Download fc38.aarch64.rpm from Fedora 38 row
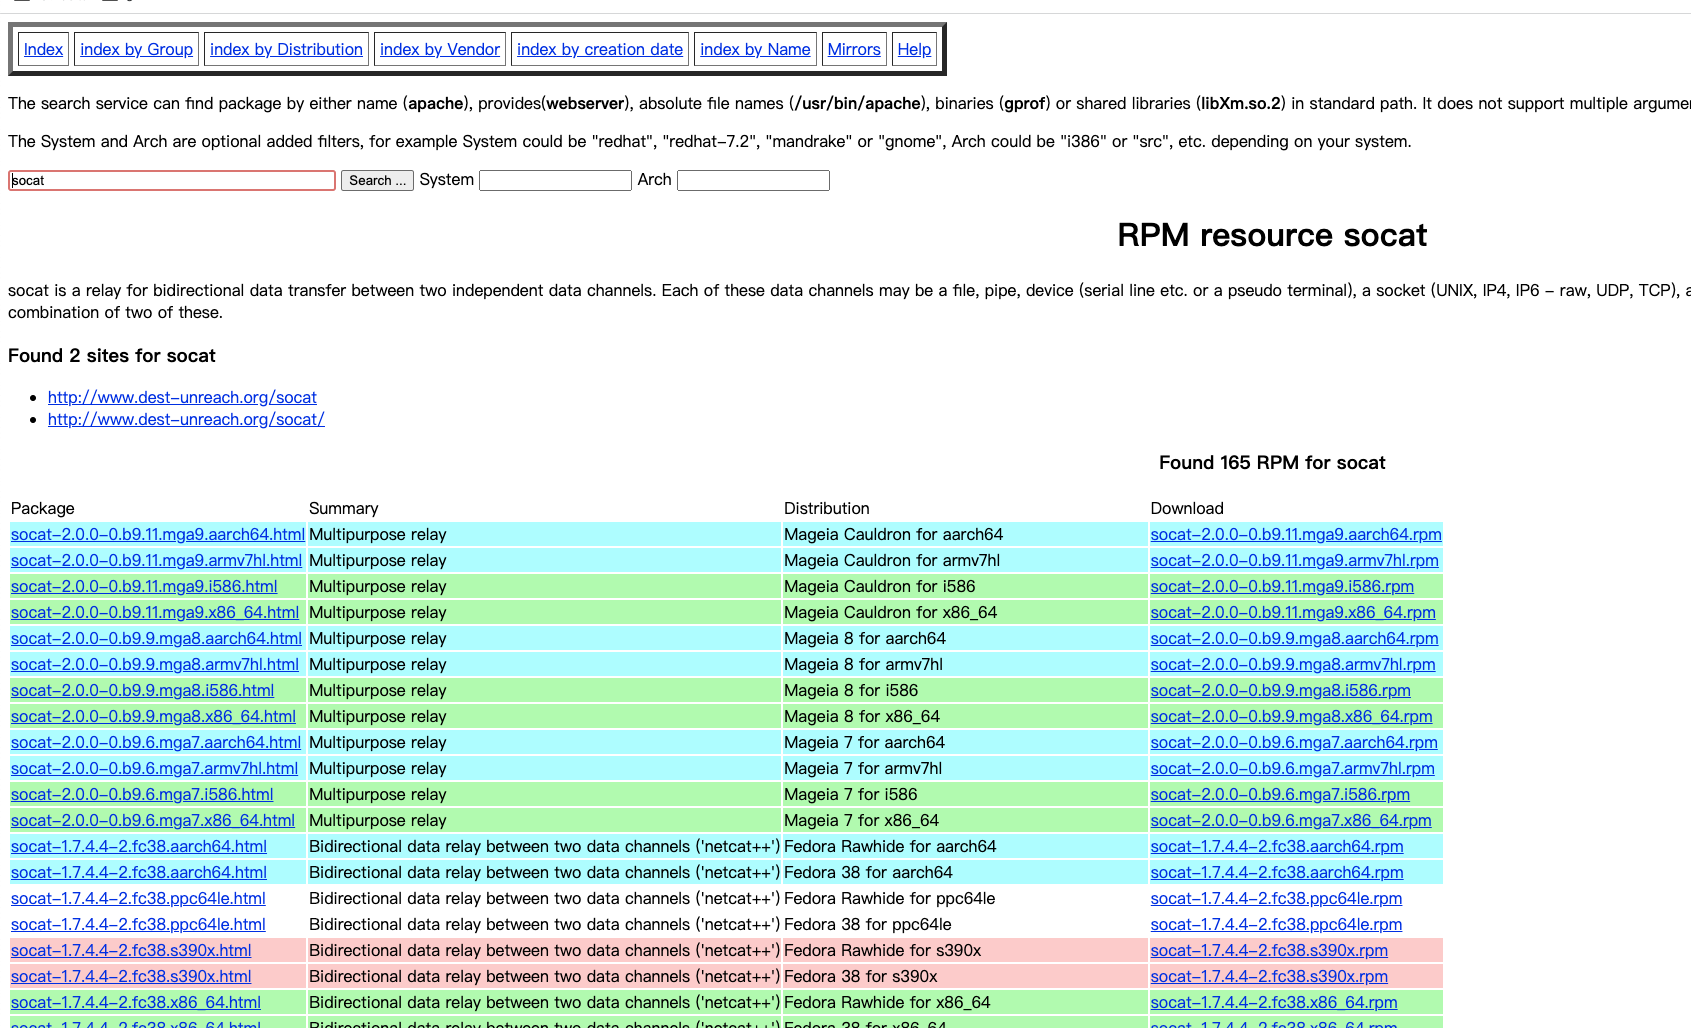The height and width of the screenshot is (1028, 1691). [x=1277, y=872]
